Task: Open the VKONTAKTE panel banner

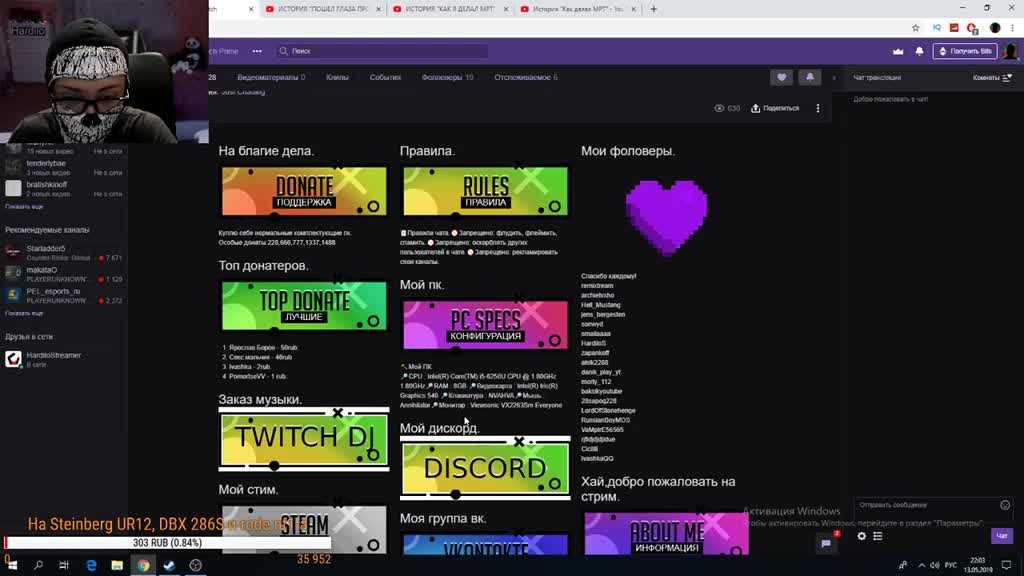Action: coord(485,545)
